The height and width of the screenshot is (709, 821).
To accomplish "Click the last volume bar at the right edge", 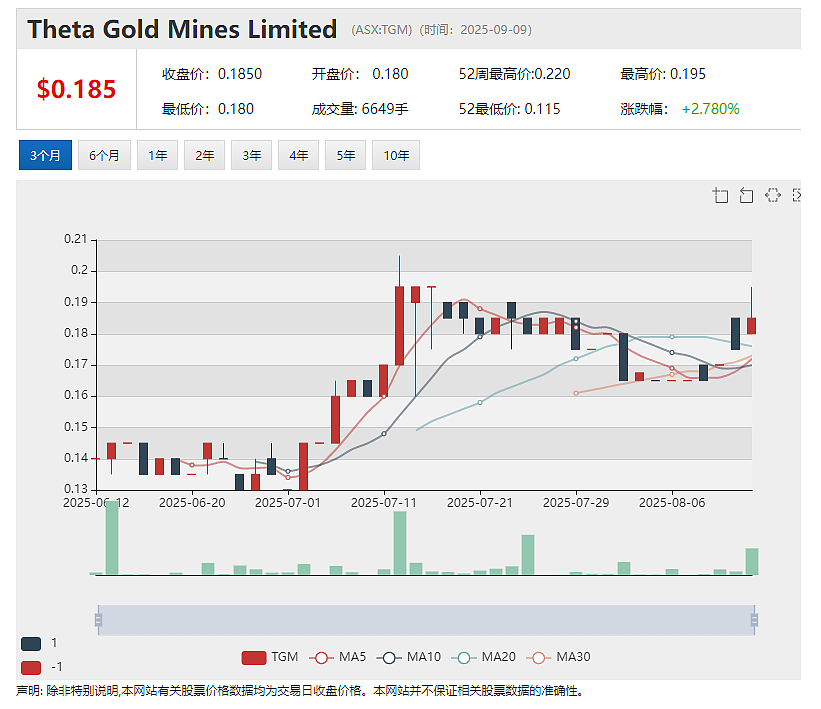I will pyautogui.click(x=752, y=561).
